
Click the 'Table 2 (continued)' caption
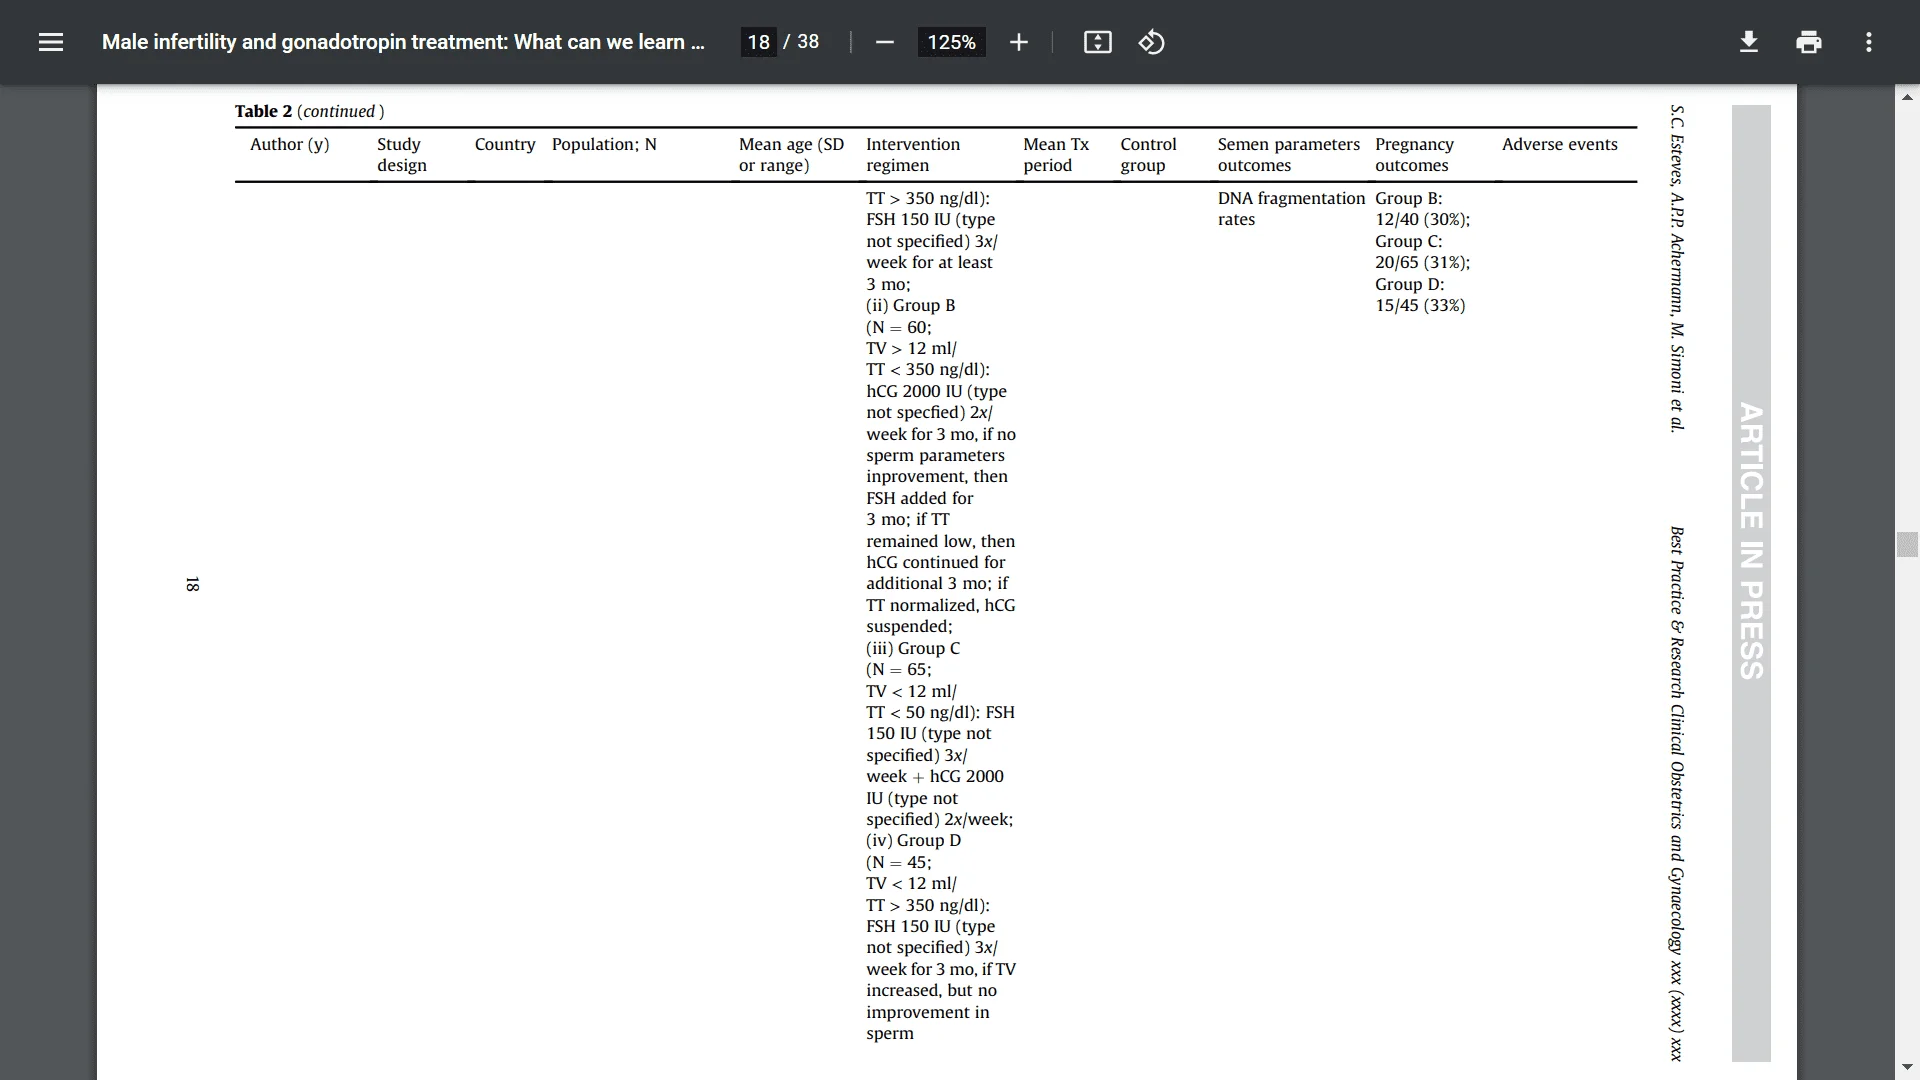pyautogui.click(x=309, y=111)
